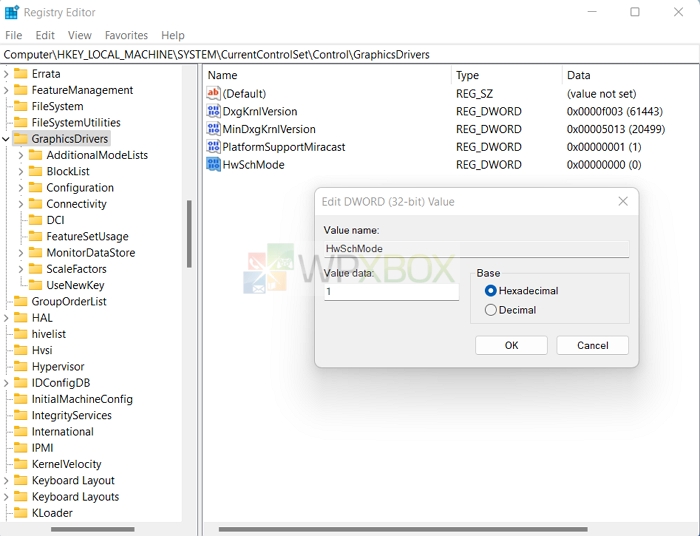Confirm the DWORD edit with OK
The image size is (700, 536).
tap(511, 345)
